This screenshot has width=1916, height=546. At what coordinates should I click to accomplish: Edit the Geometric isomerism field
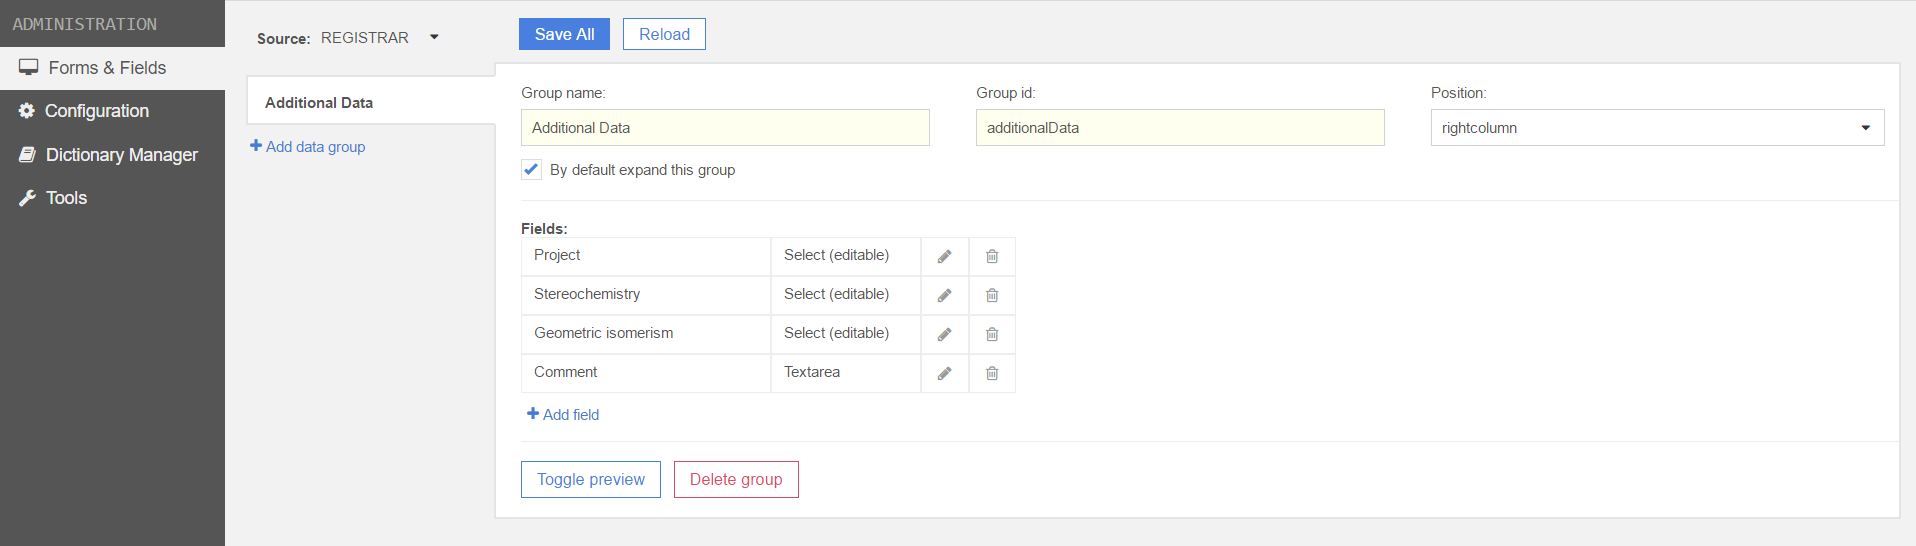(944, 334)
